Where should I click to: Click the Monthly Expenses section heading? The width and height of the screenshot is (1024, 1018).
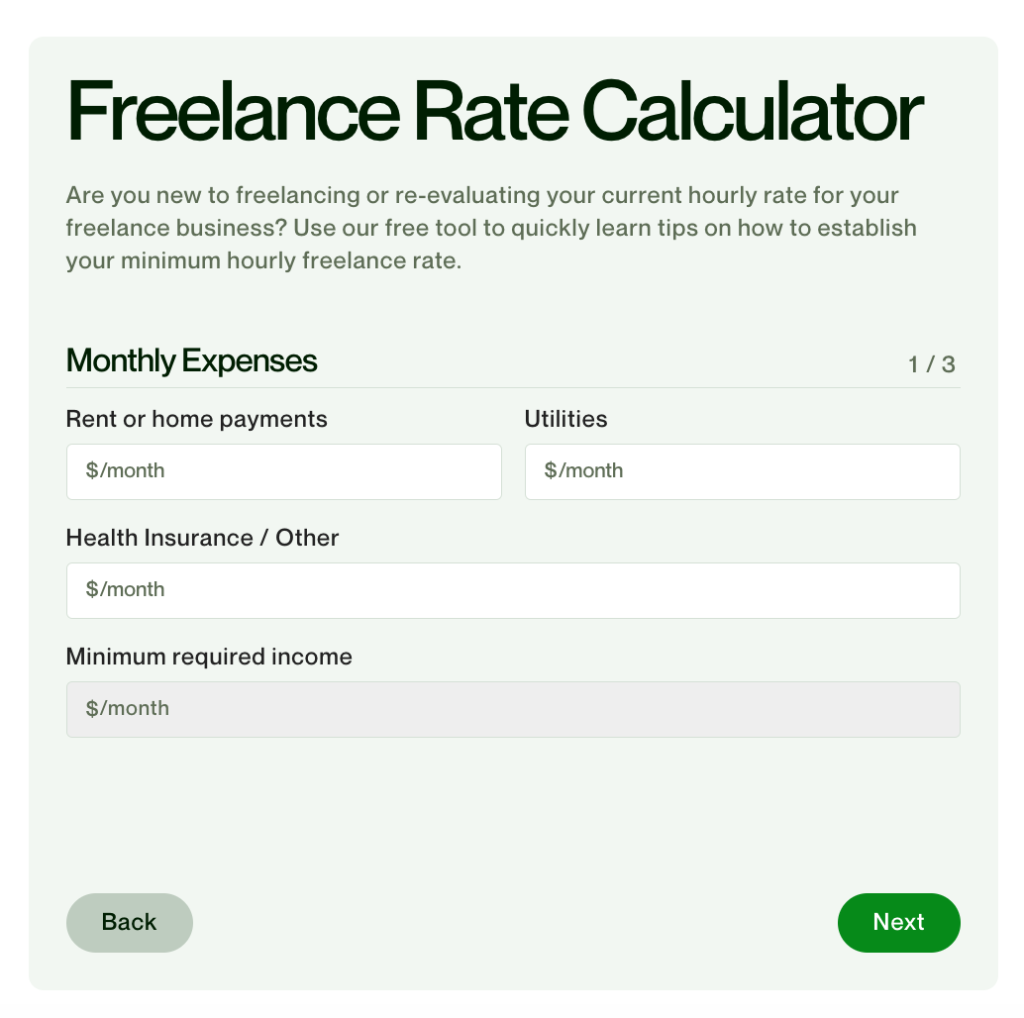191,361
